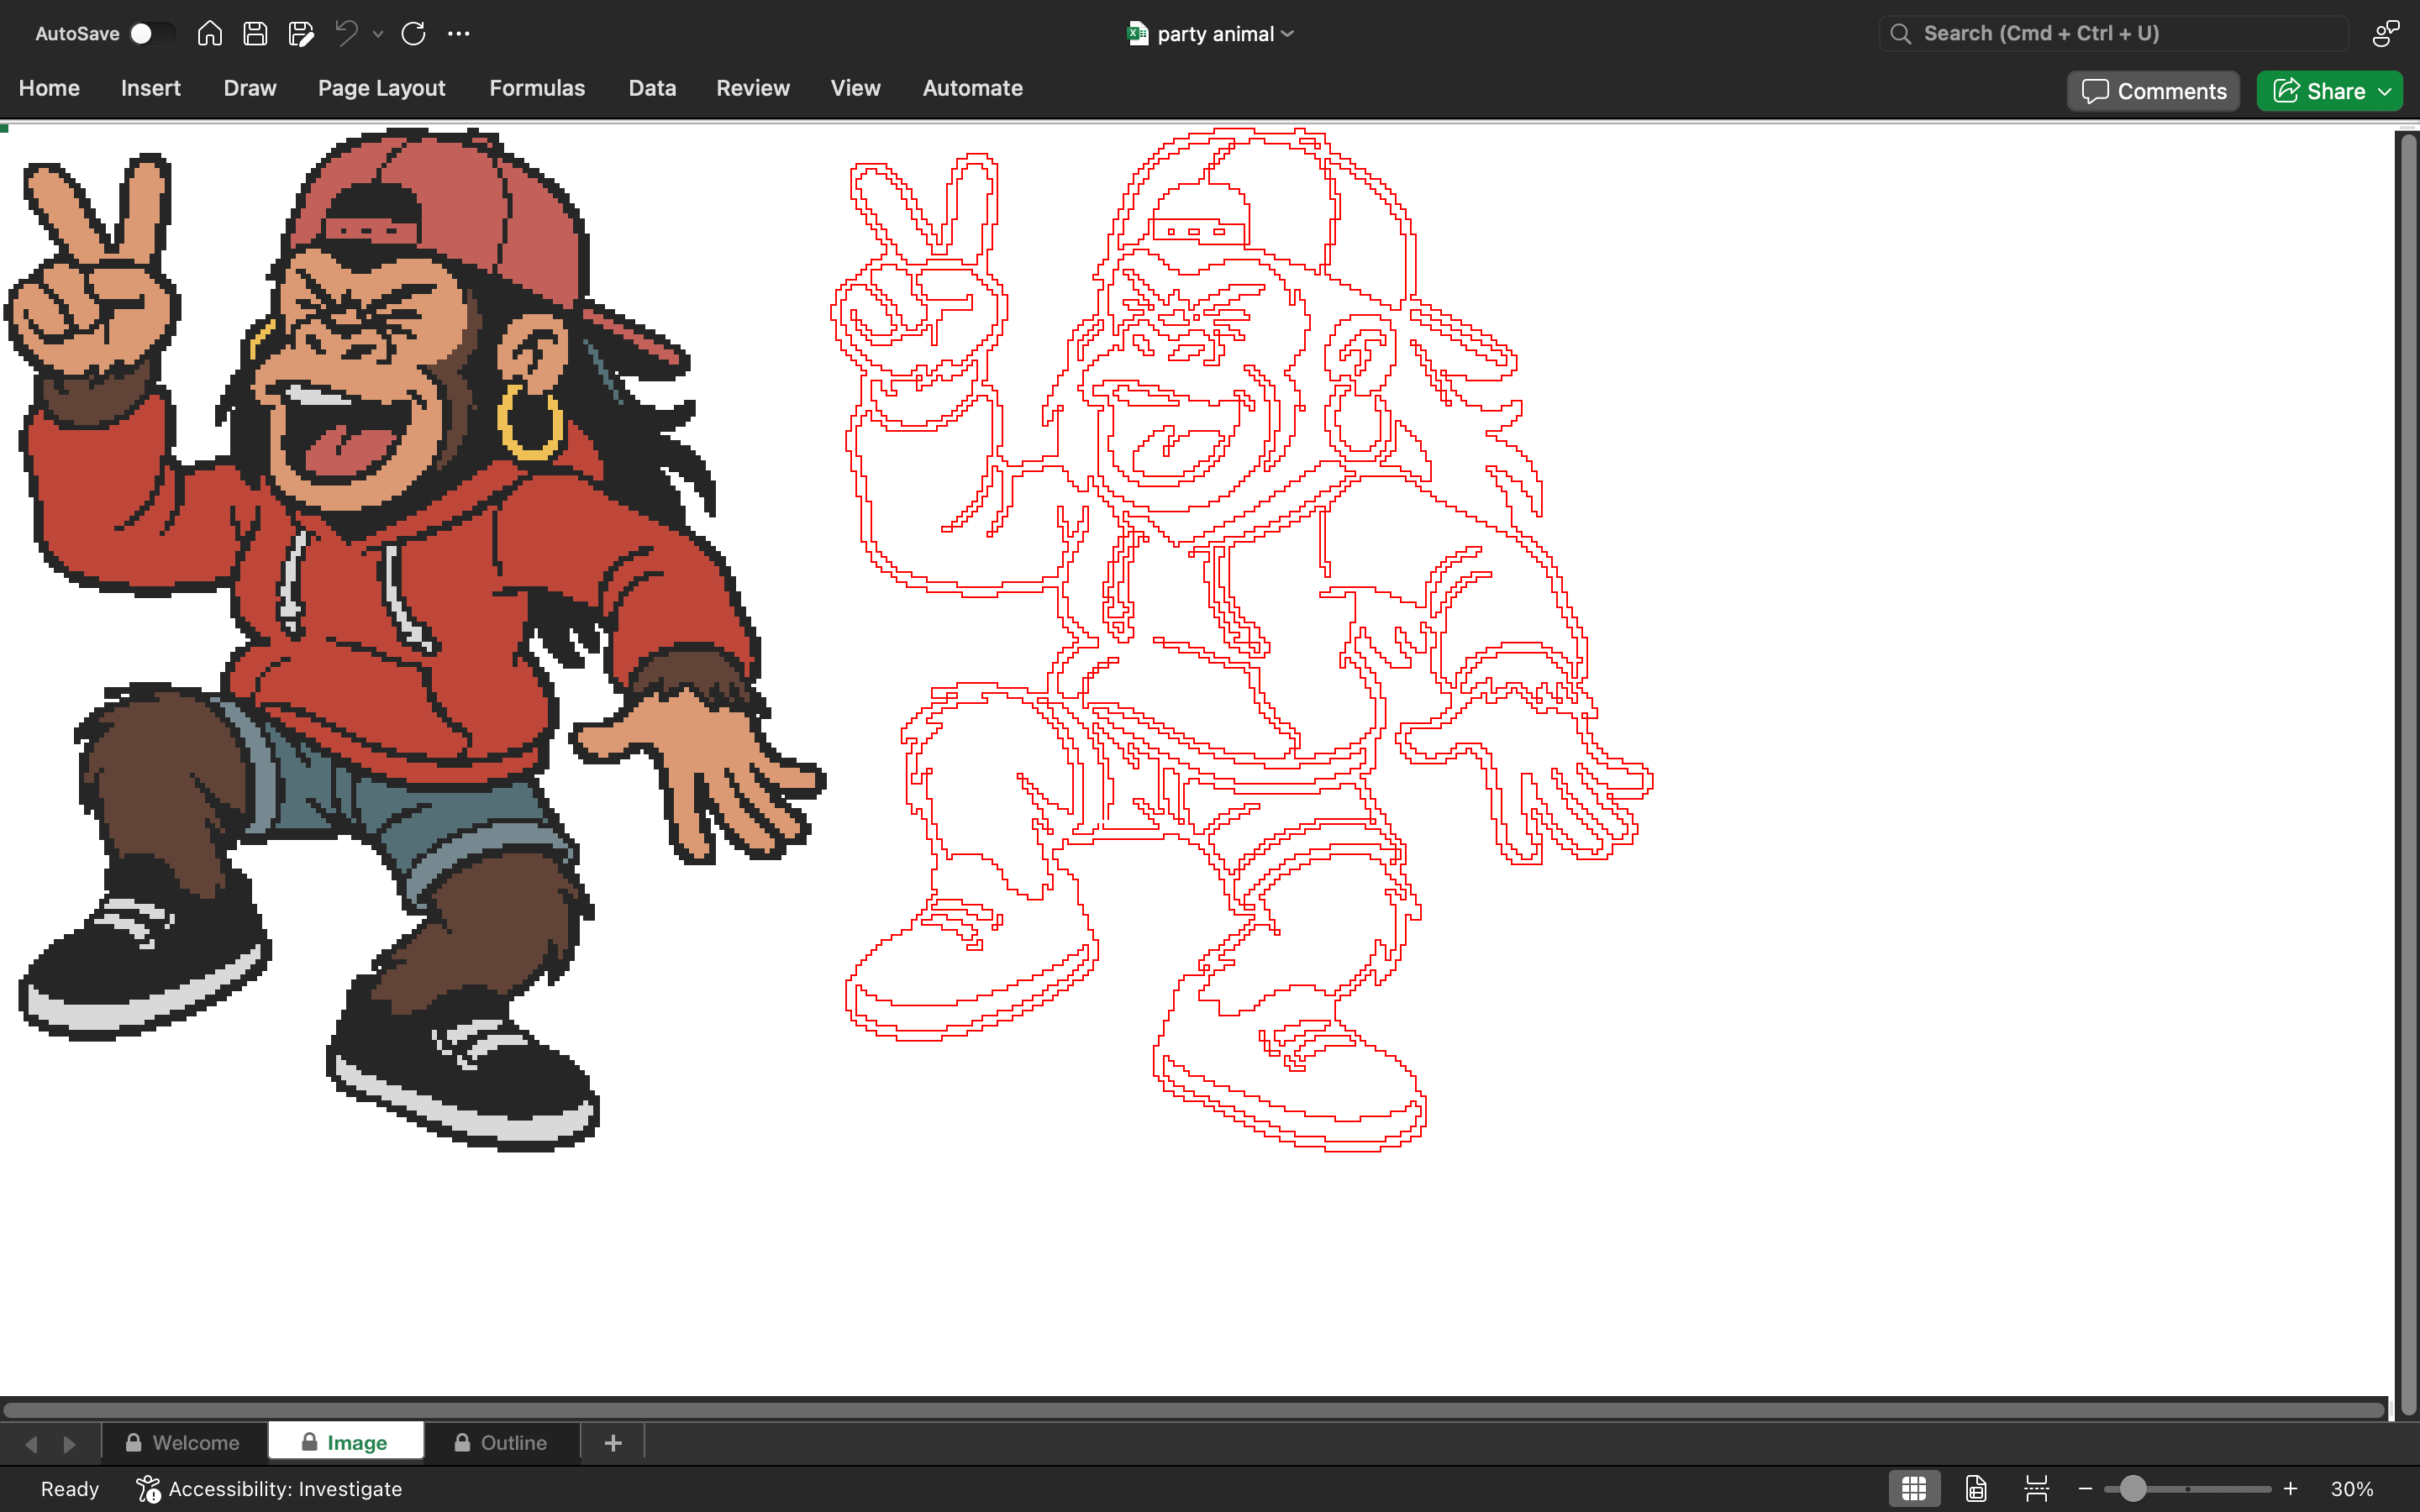Click Accessibility: Investigate in status bar
The image size is (2420, 1512).
point(269,1489)
